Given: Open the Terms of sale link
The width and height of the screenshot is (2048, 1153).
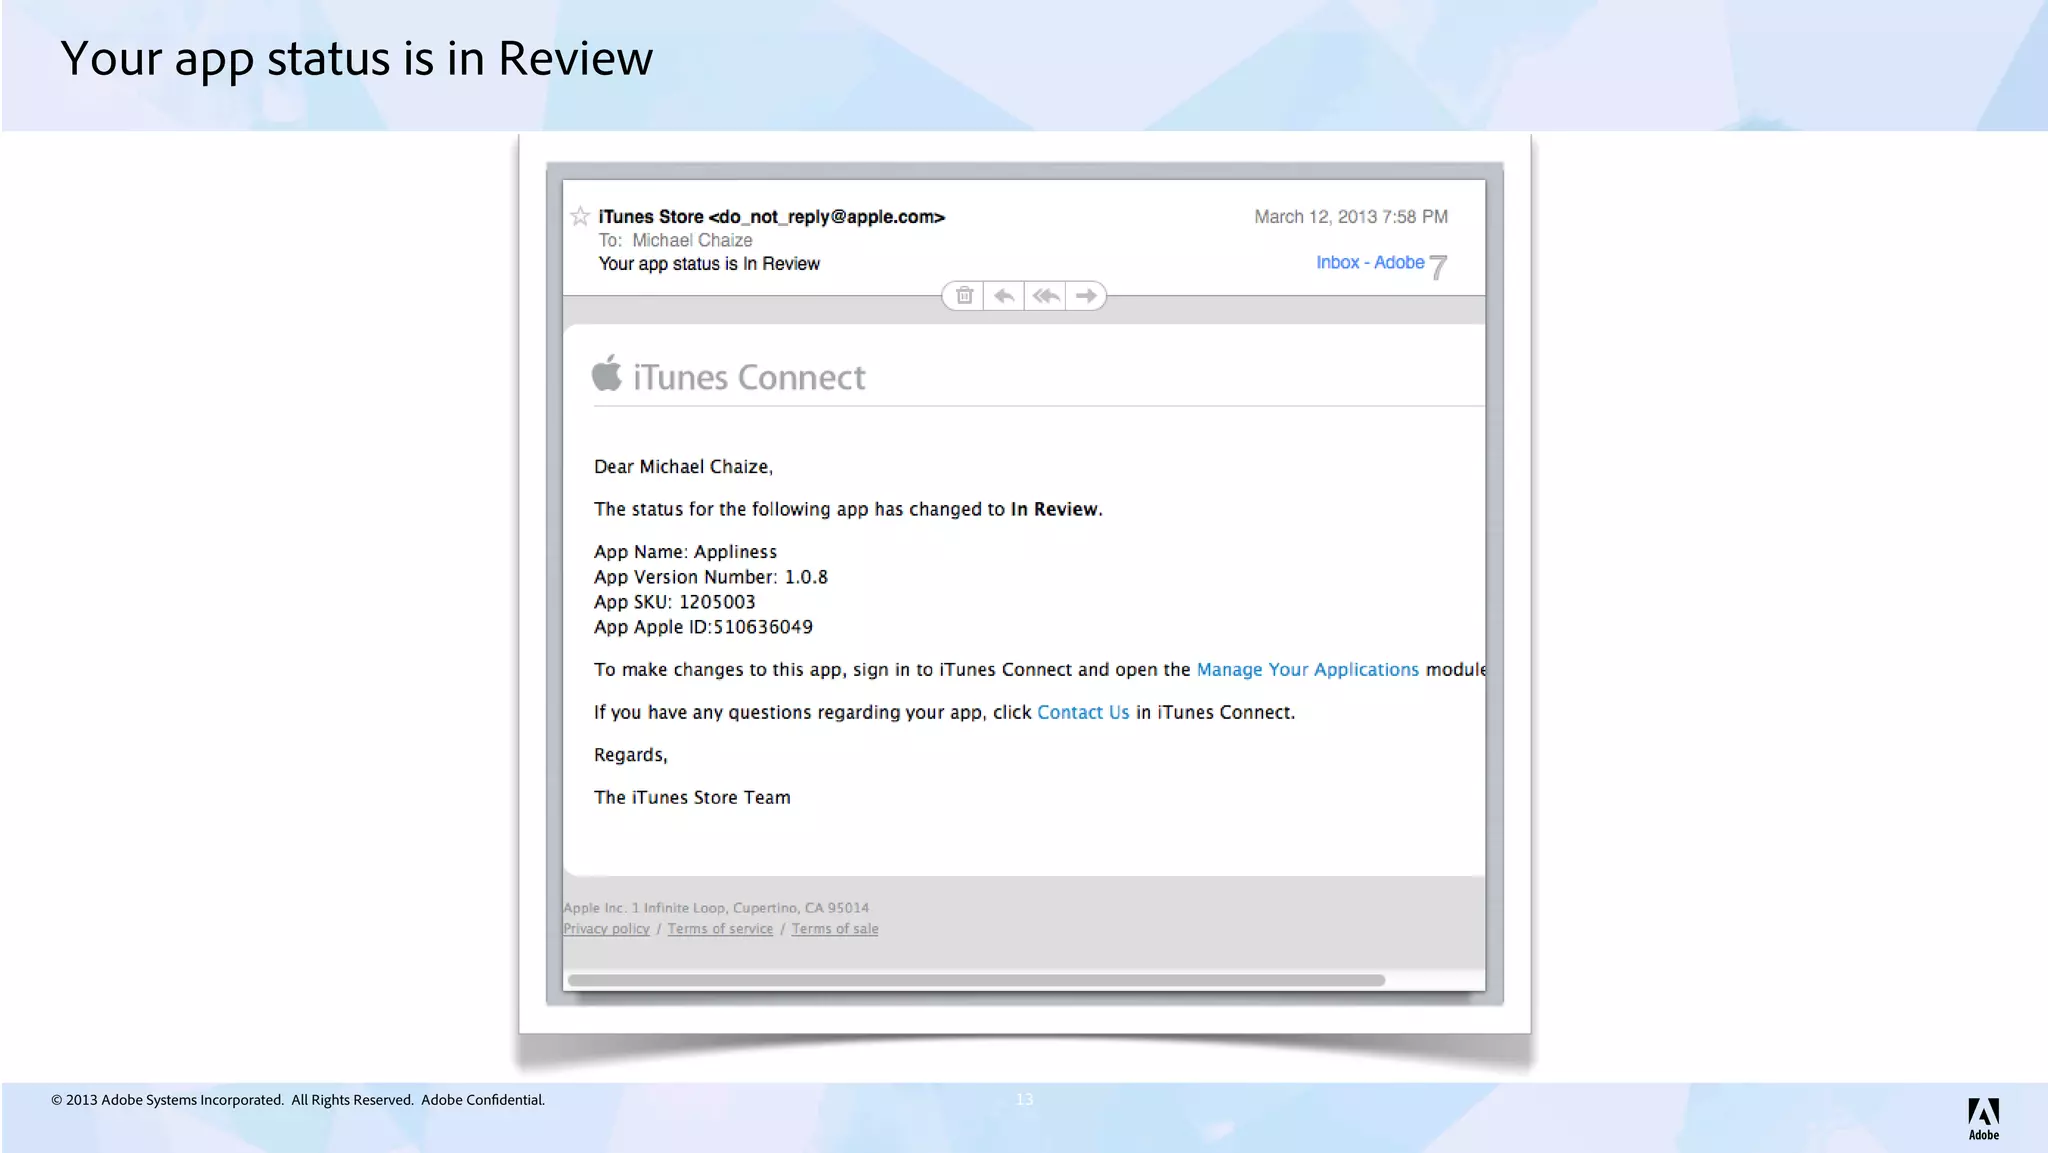Looking at the screenshot, I should pos(835,929).
